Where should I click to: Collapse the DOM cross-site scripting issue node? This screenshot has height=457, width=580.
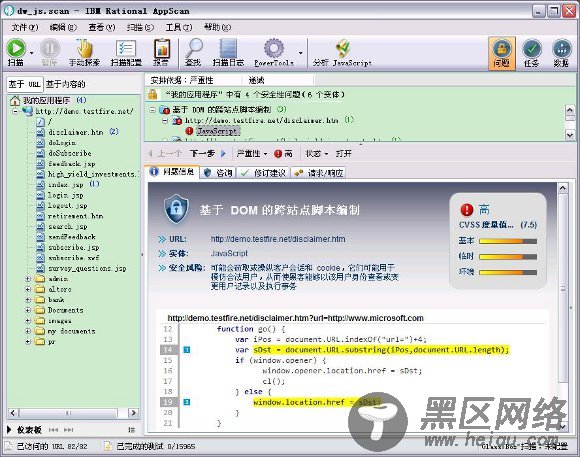point(152,110)
